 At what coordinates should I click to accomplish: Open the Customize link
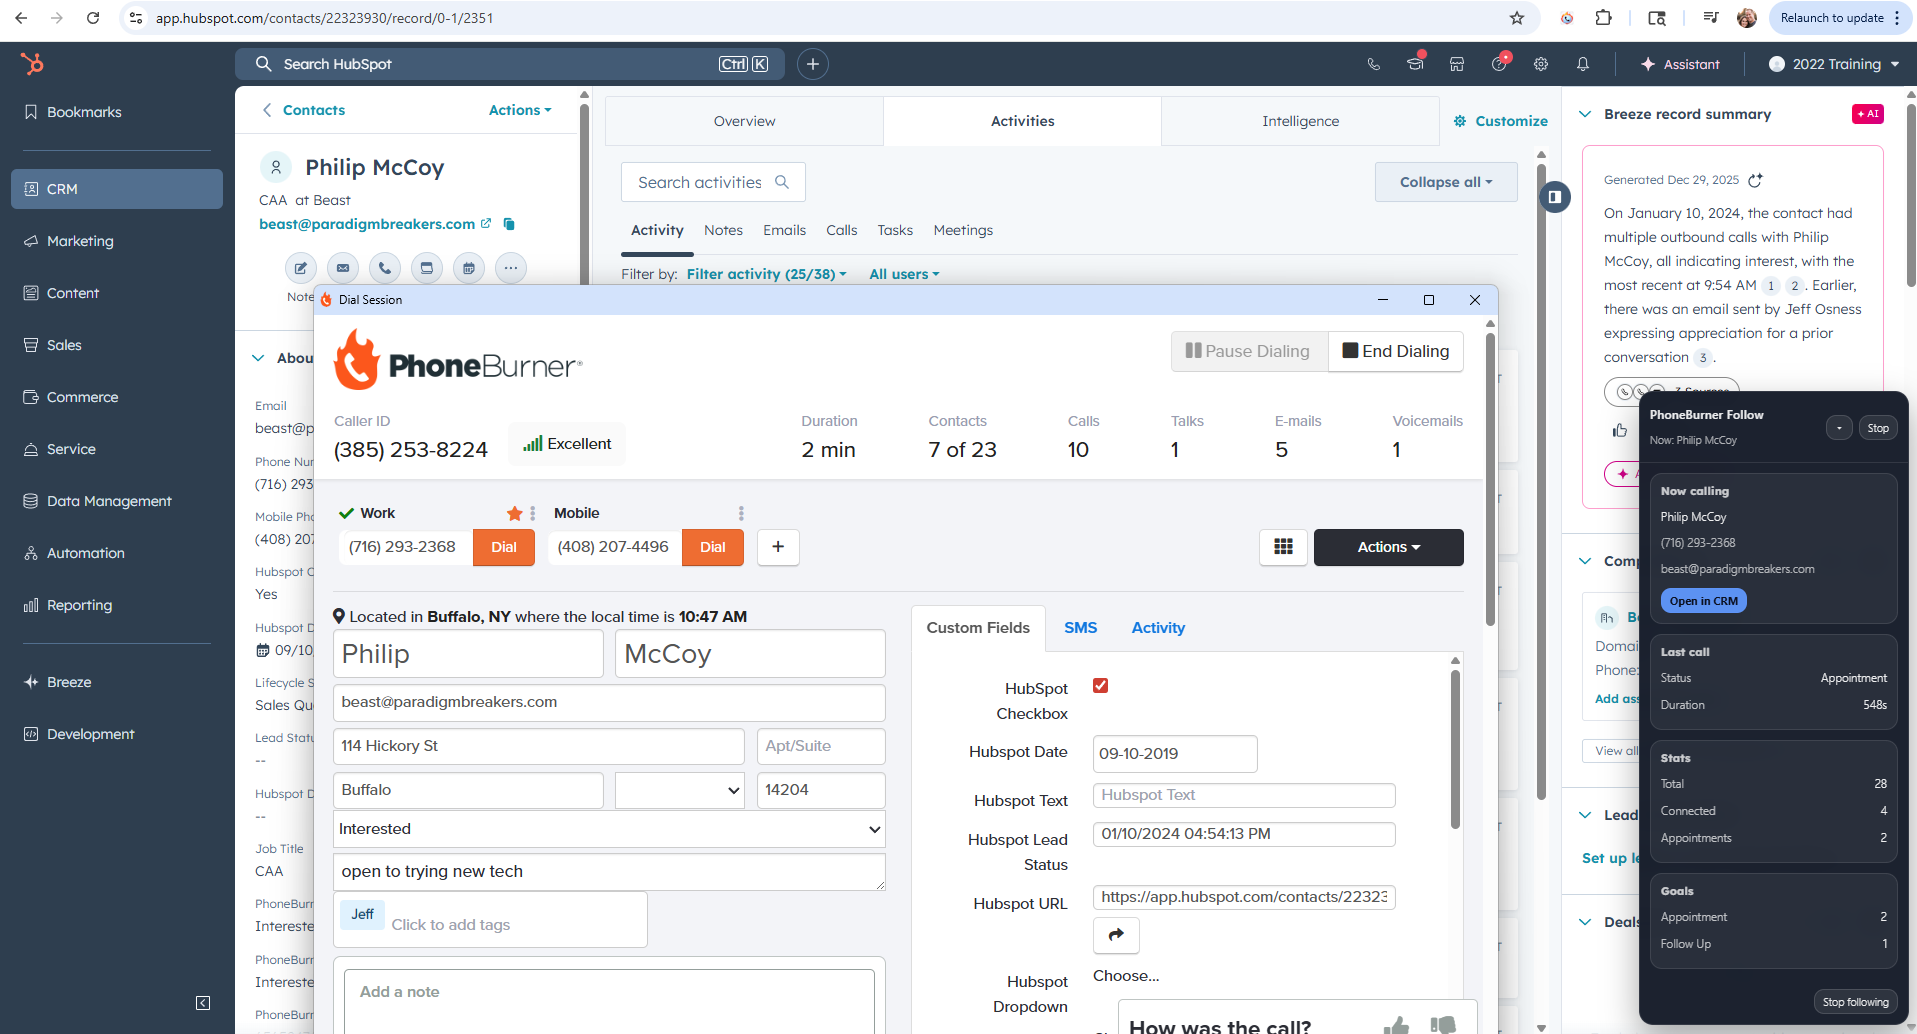(x=1500, y=121)
